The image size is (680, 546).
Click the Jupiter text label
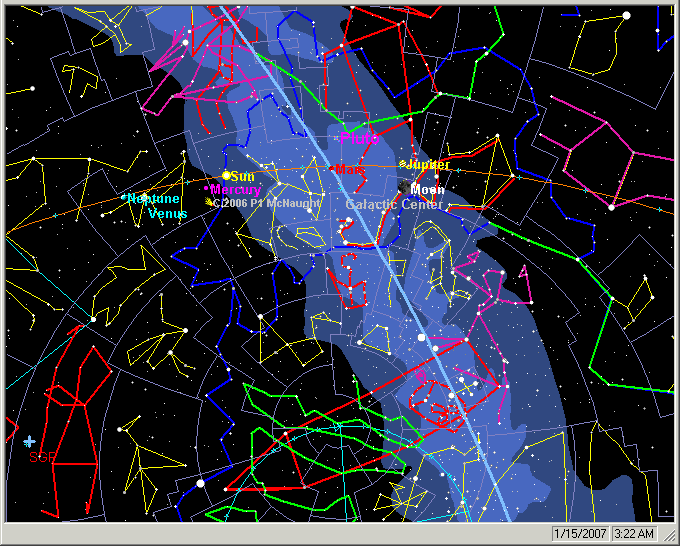428,164
